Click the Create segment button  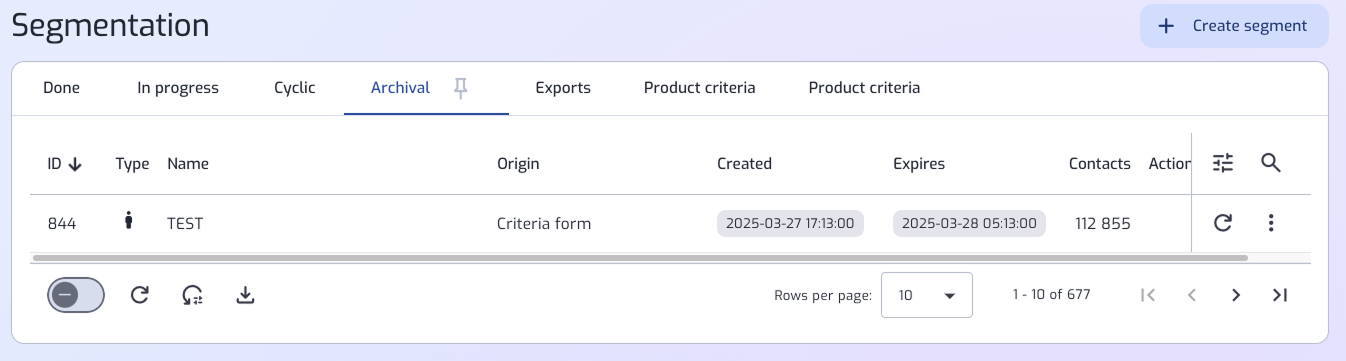tap(1234, 26)
